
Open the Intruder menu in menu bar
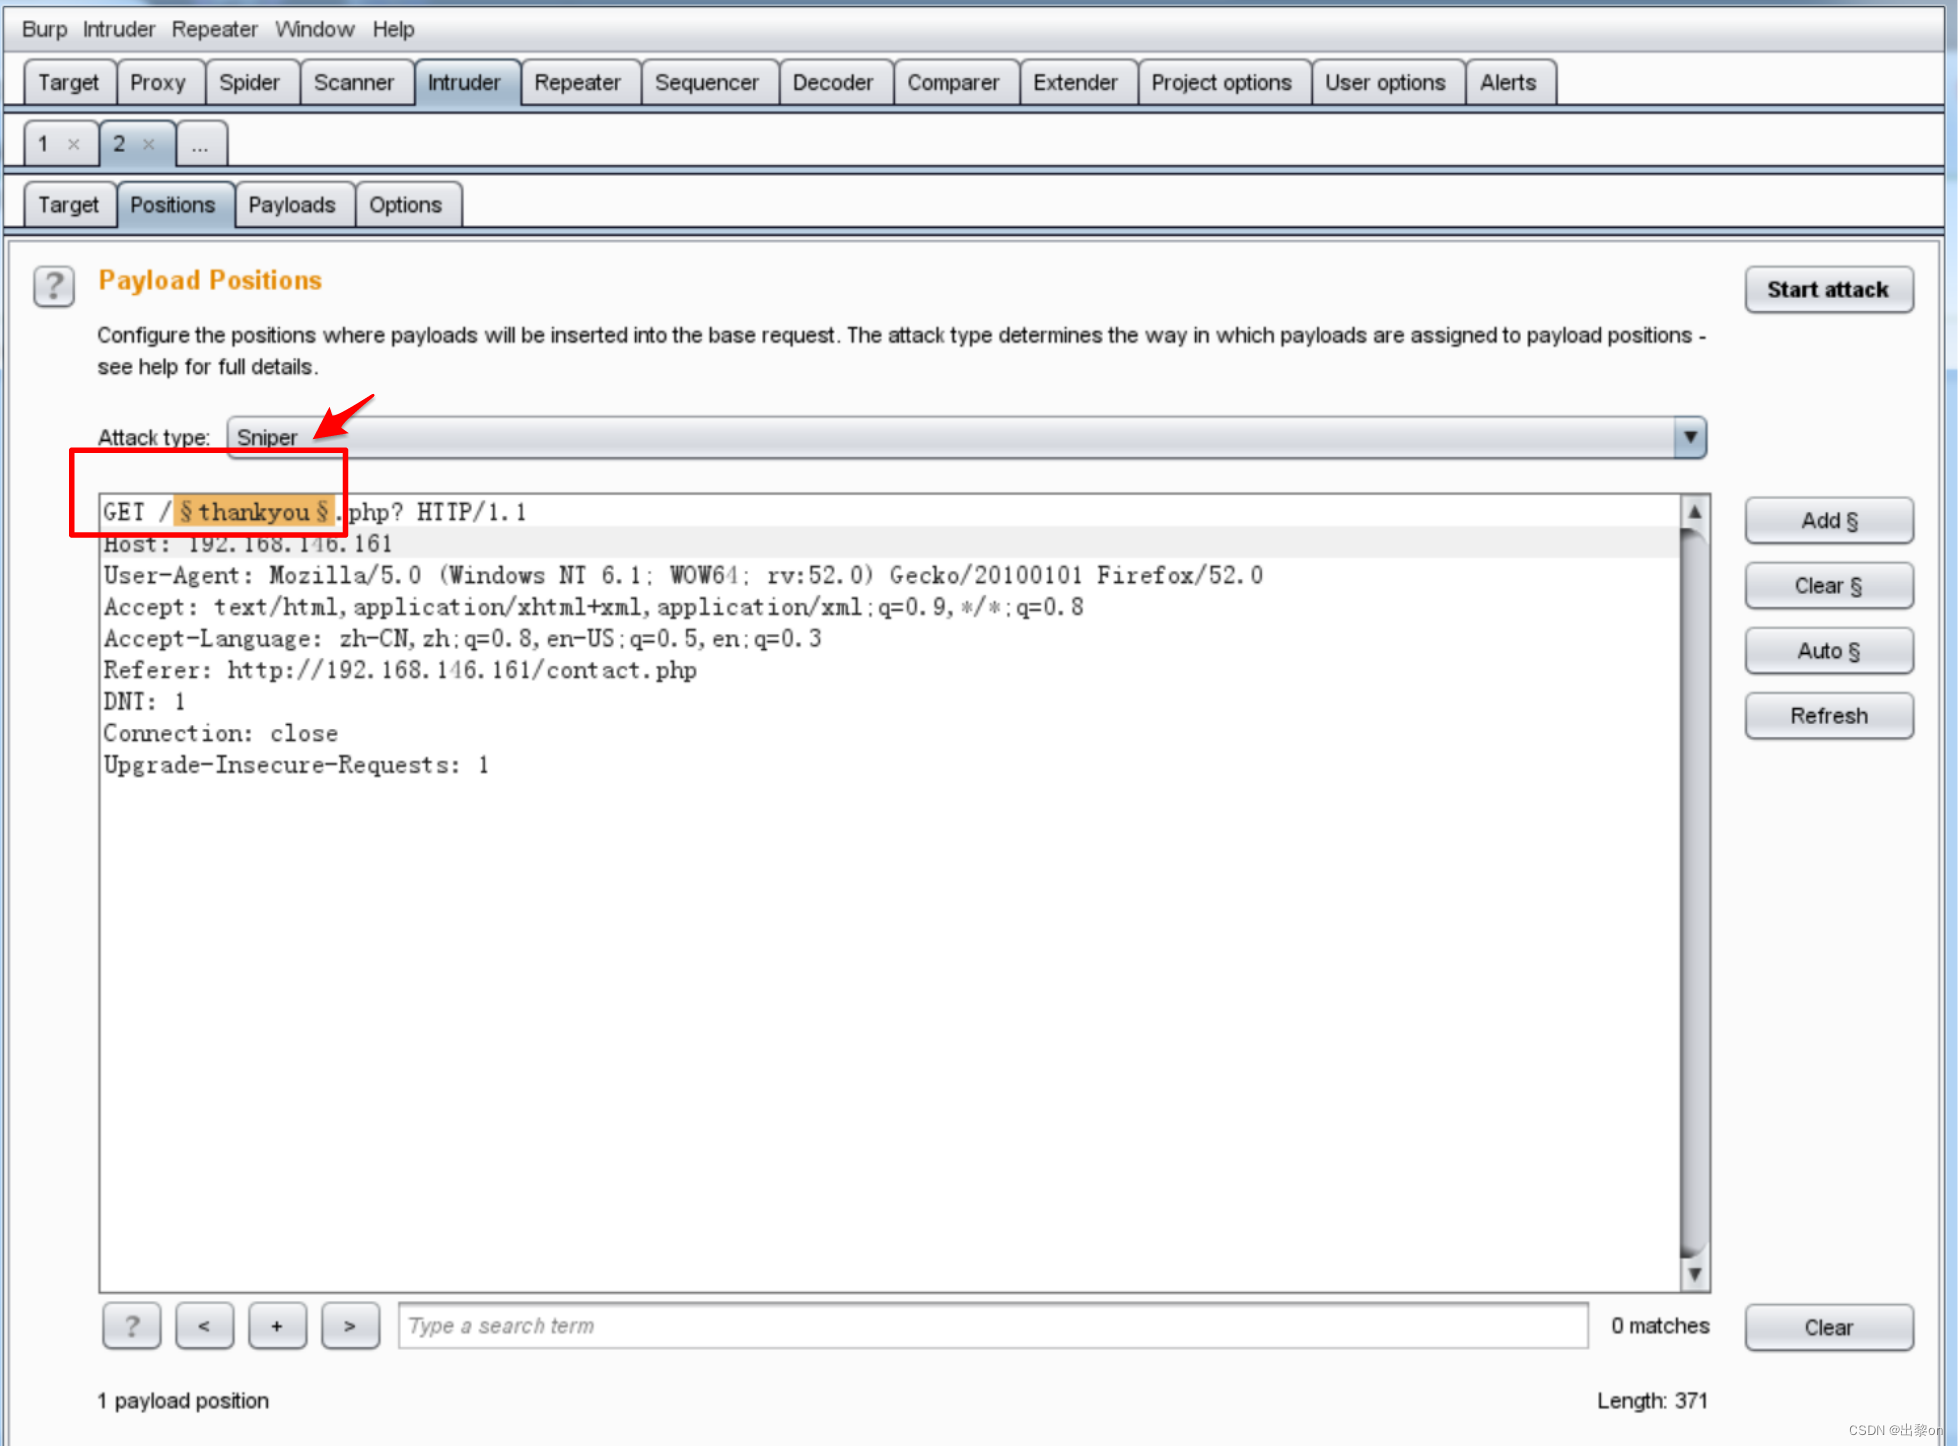[118, 29]
